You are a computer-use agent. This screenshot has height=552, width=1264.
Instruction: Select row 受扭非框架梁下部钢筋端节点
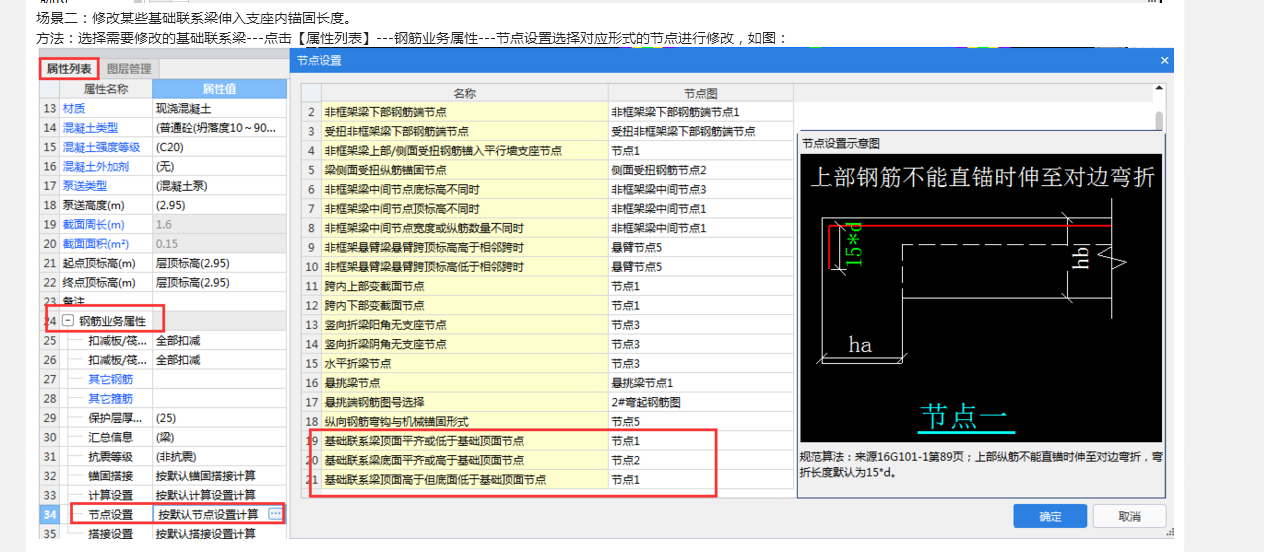coord(548,131)
